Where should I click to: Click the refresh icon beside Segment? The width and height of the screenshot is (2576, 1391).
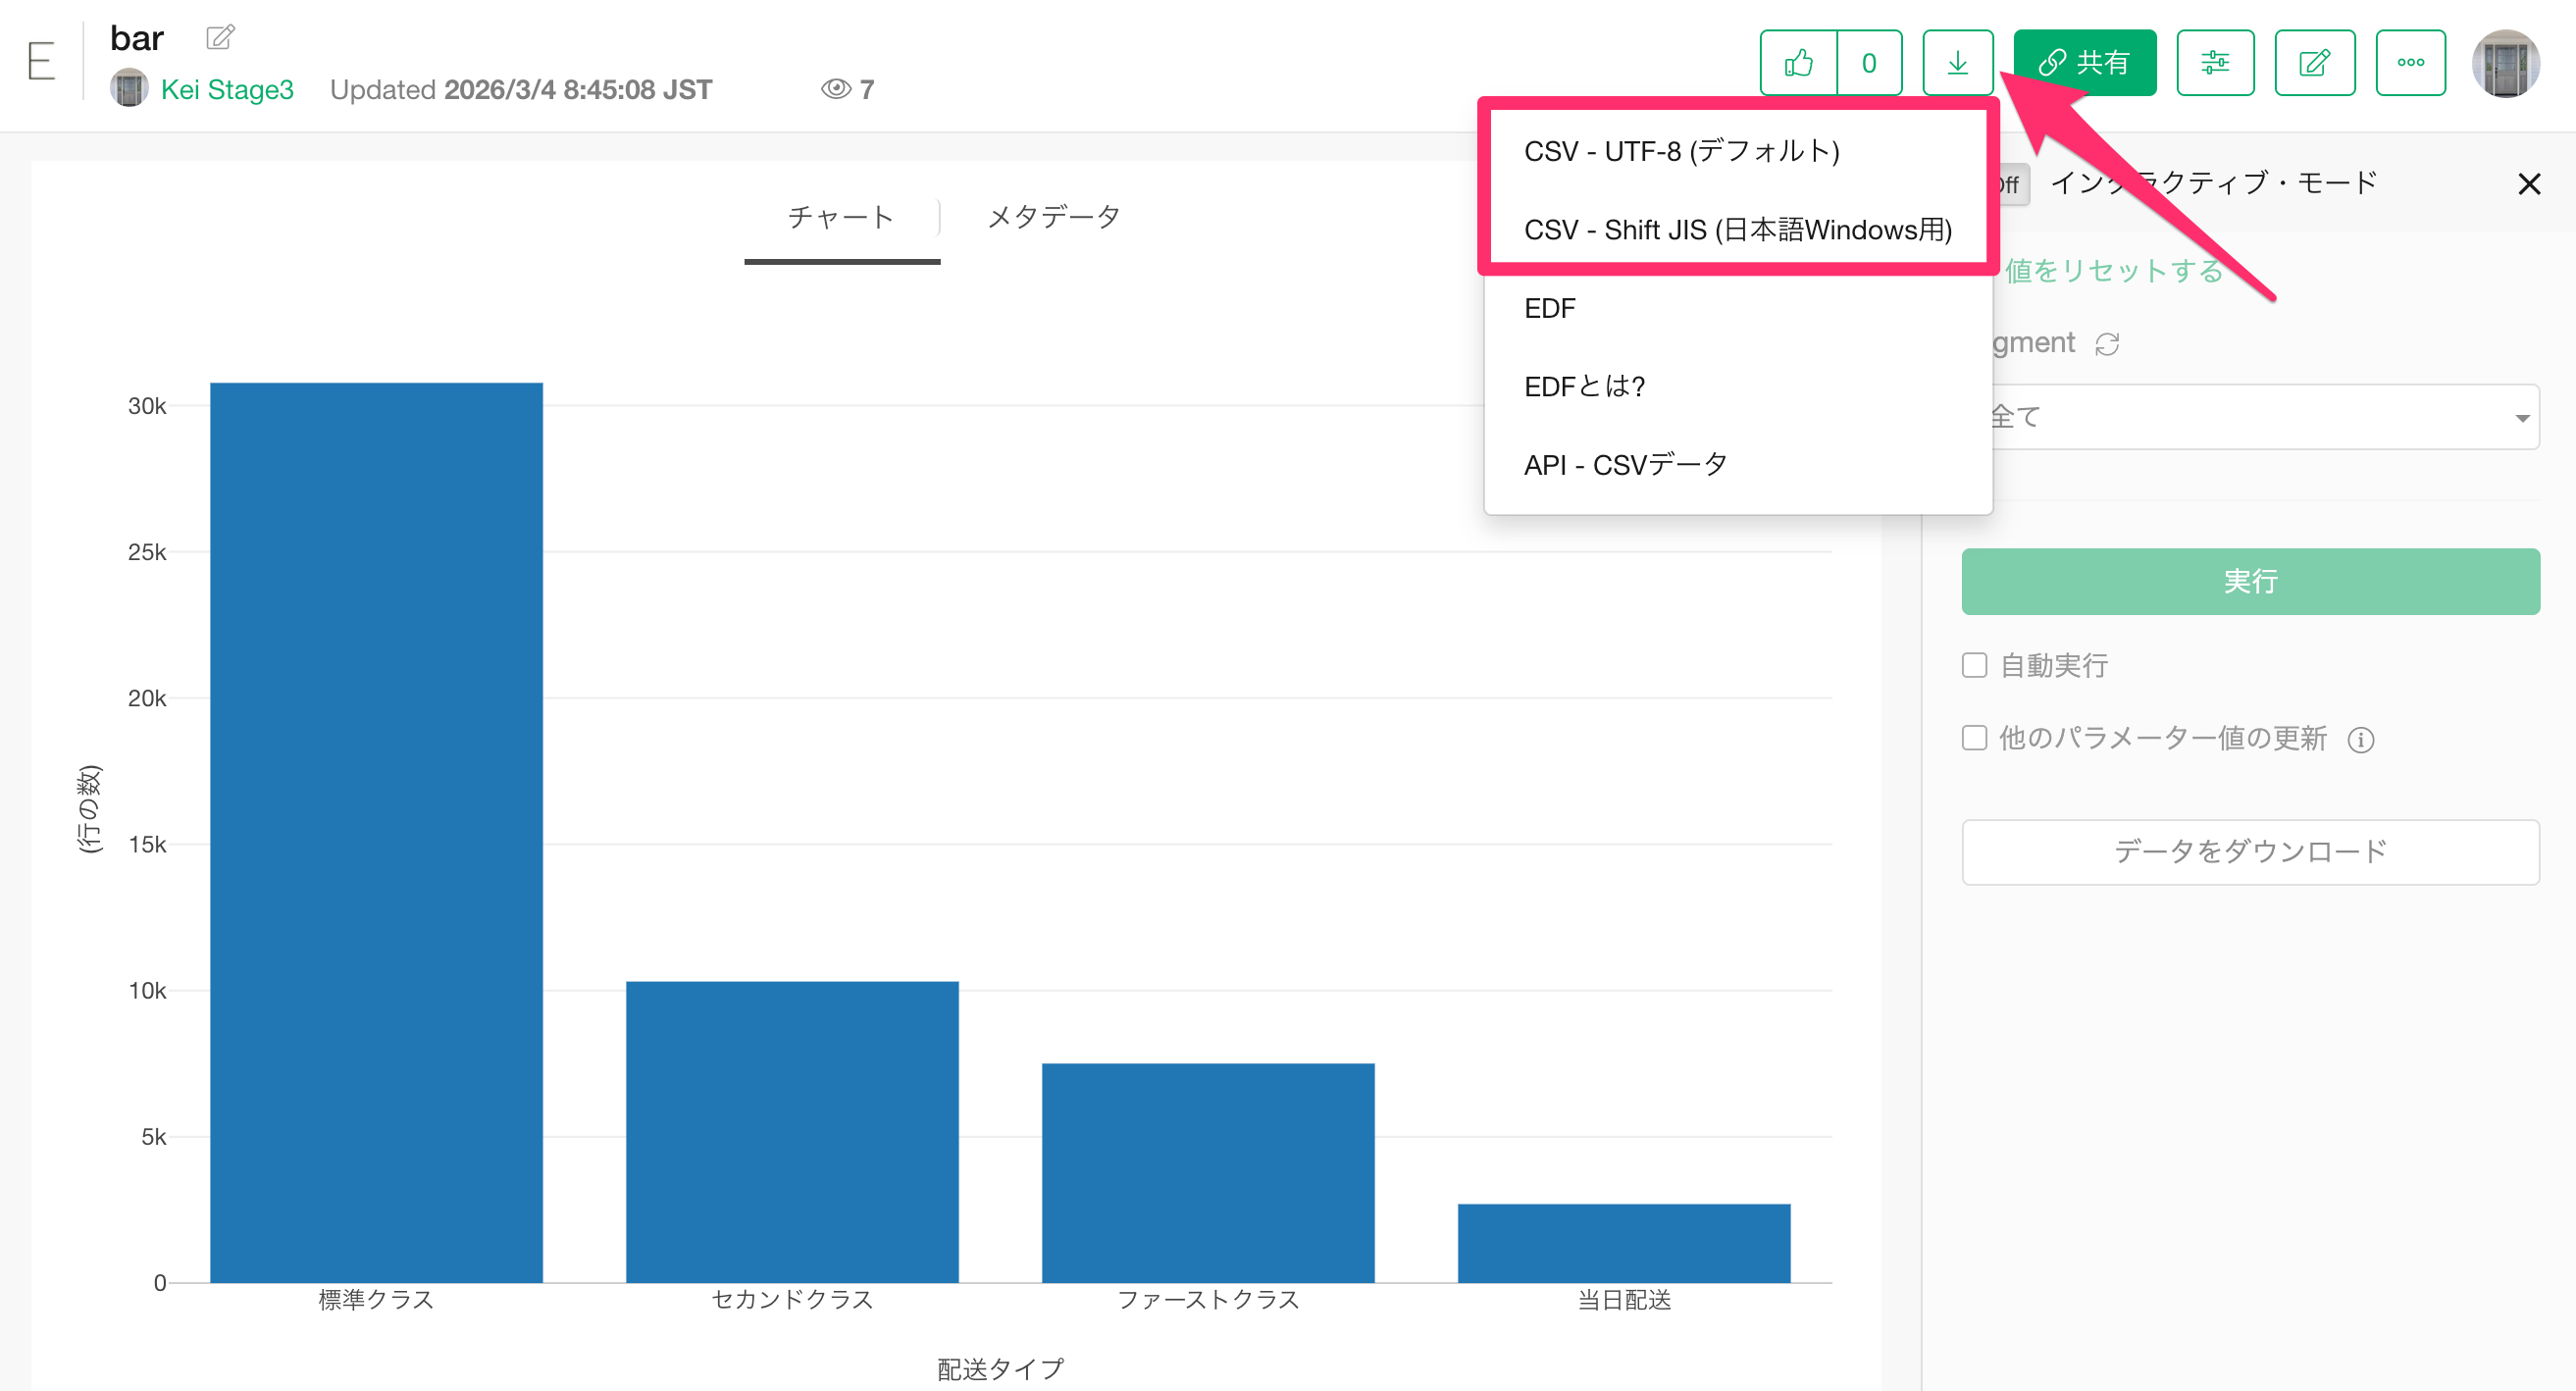pos(2107,344)
